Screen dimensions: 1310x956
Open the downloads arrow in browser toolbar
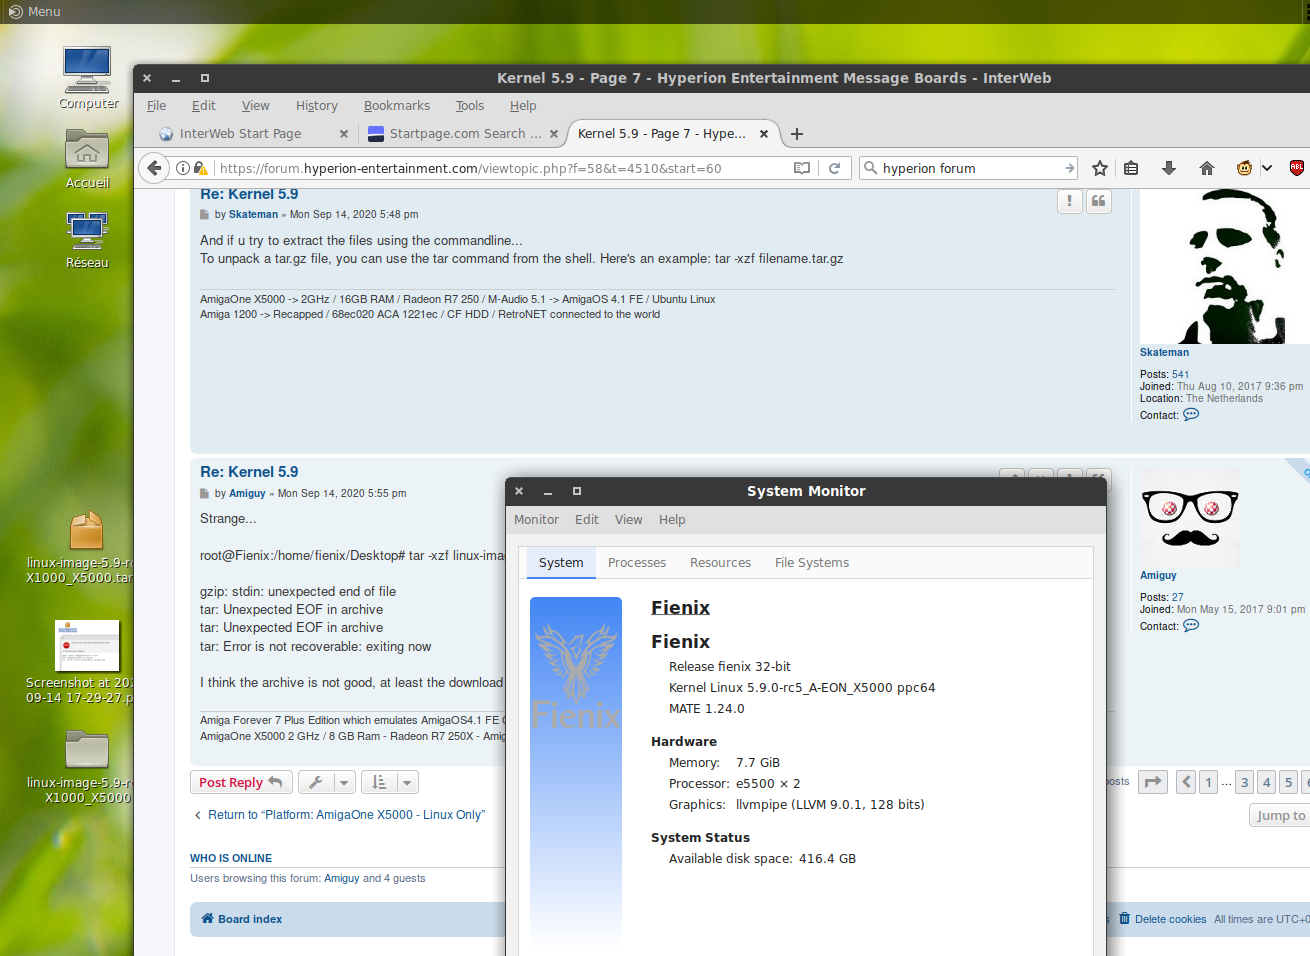(x=1168, y=168)
